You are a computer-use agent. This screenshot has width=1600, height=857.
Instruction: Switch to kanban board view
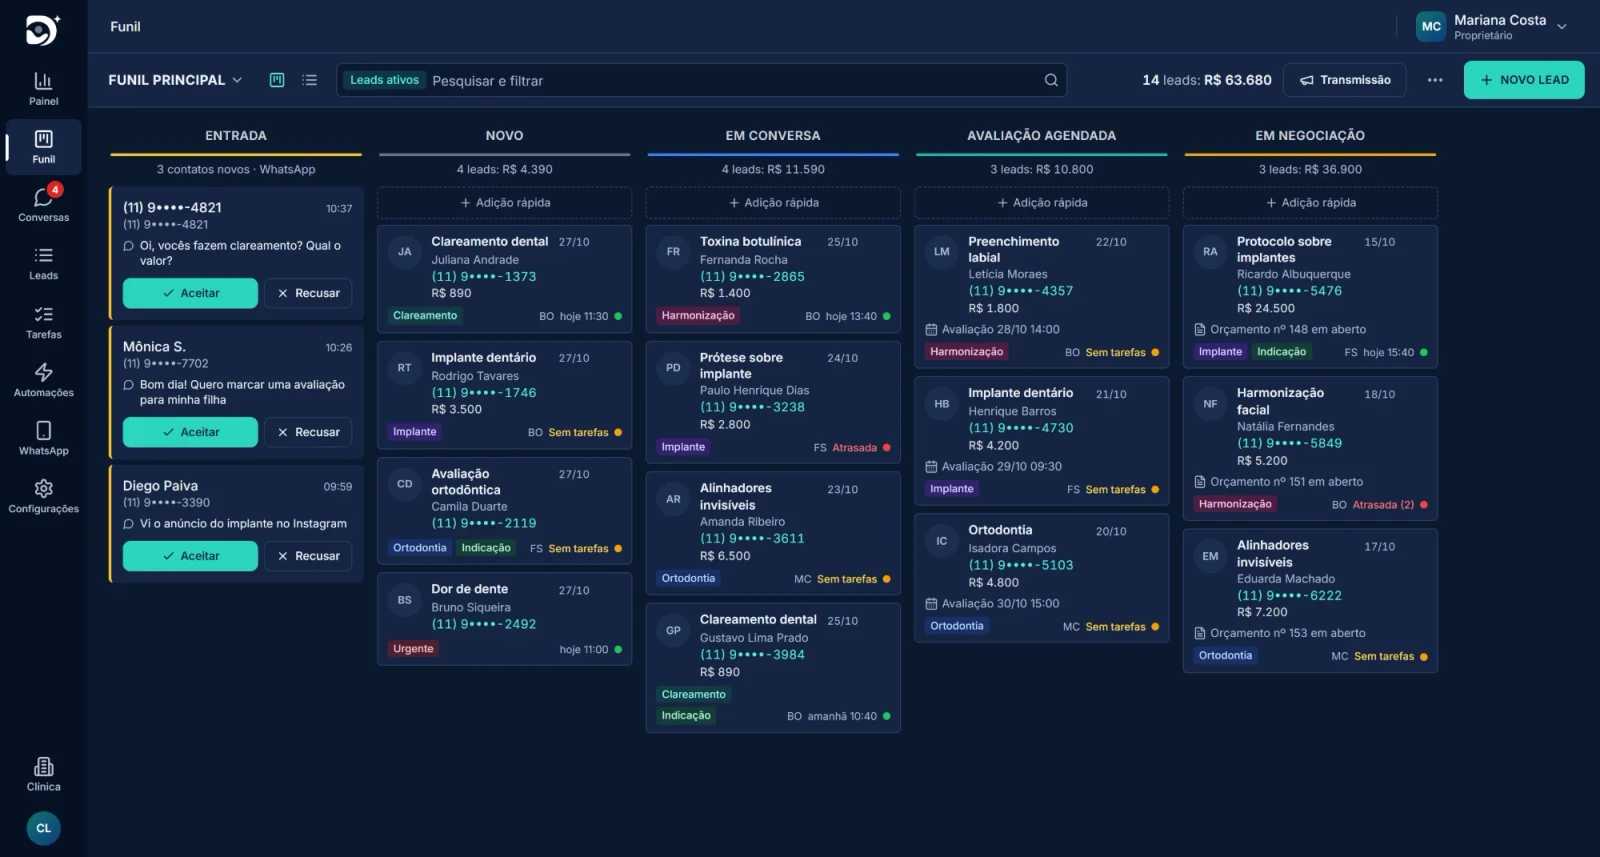click(x=277, y=80)
